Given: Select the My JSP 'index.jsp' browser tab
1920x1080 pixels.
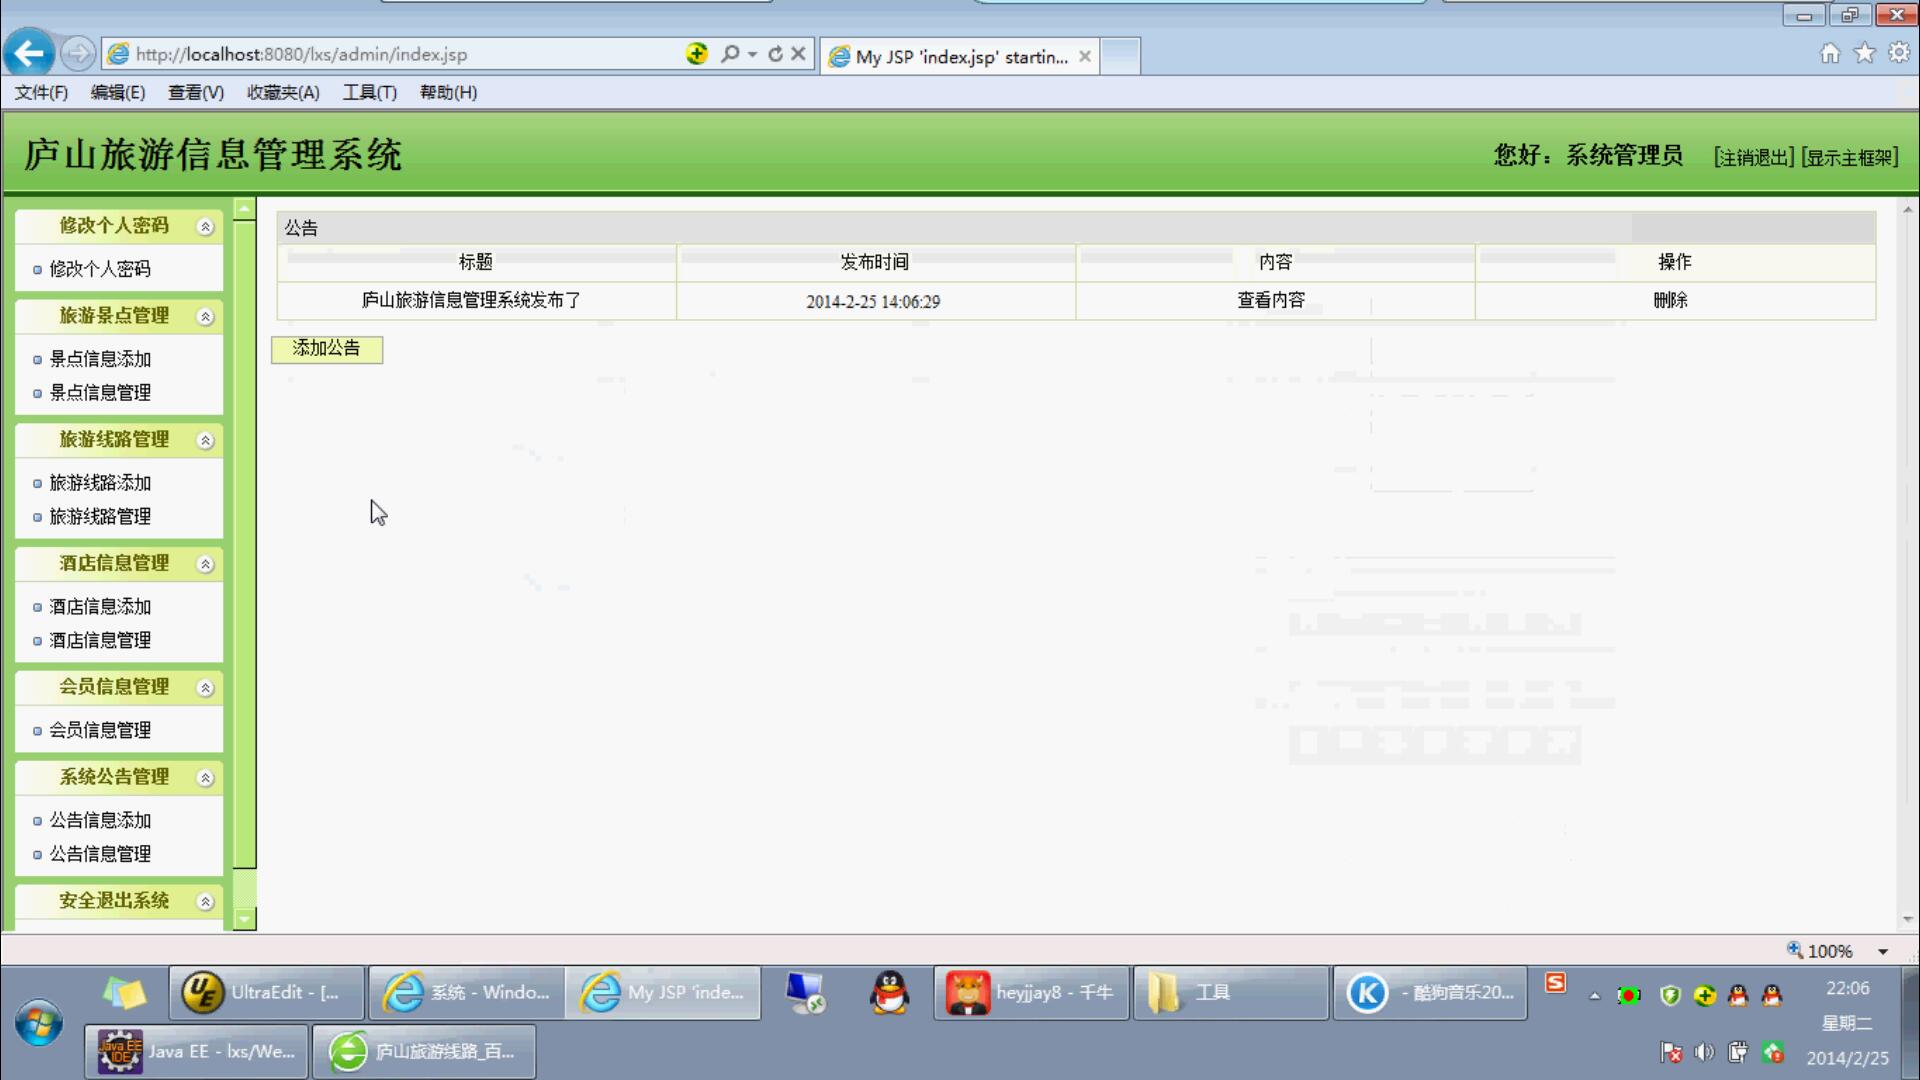Looking at the screenshot, I should 960,57.
